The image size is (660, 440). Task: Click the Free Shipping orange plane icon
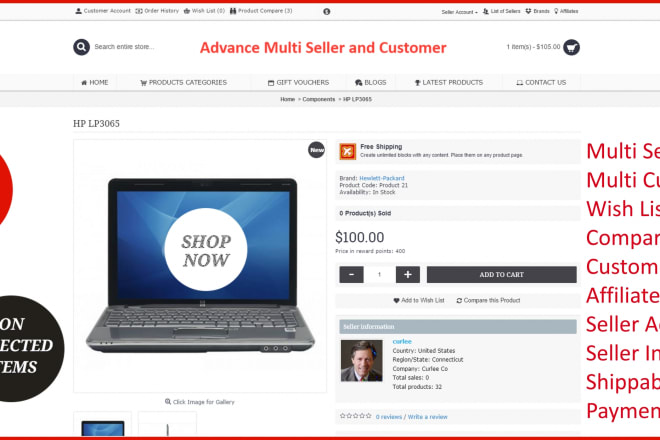[348, 151]
